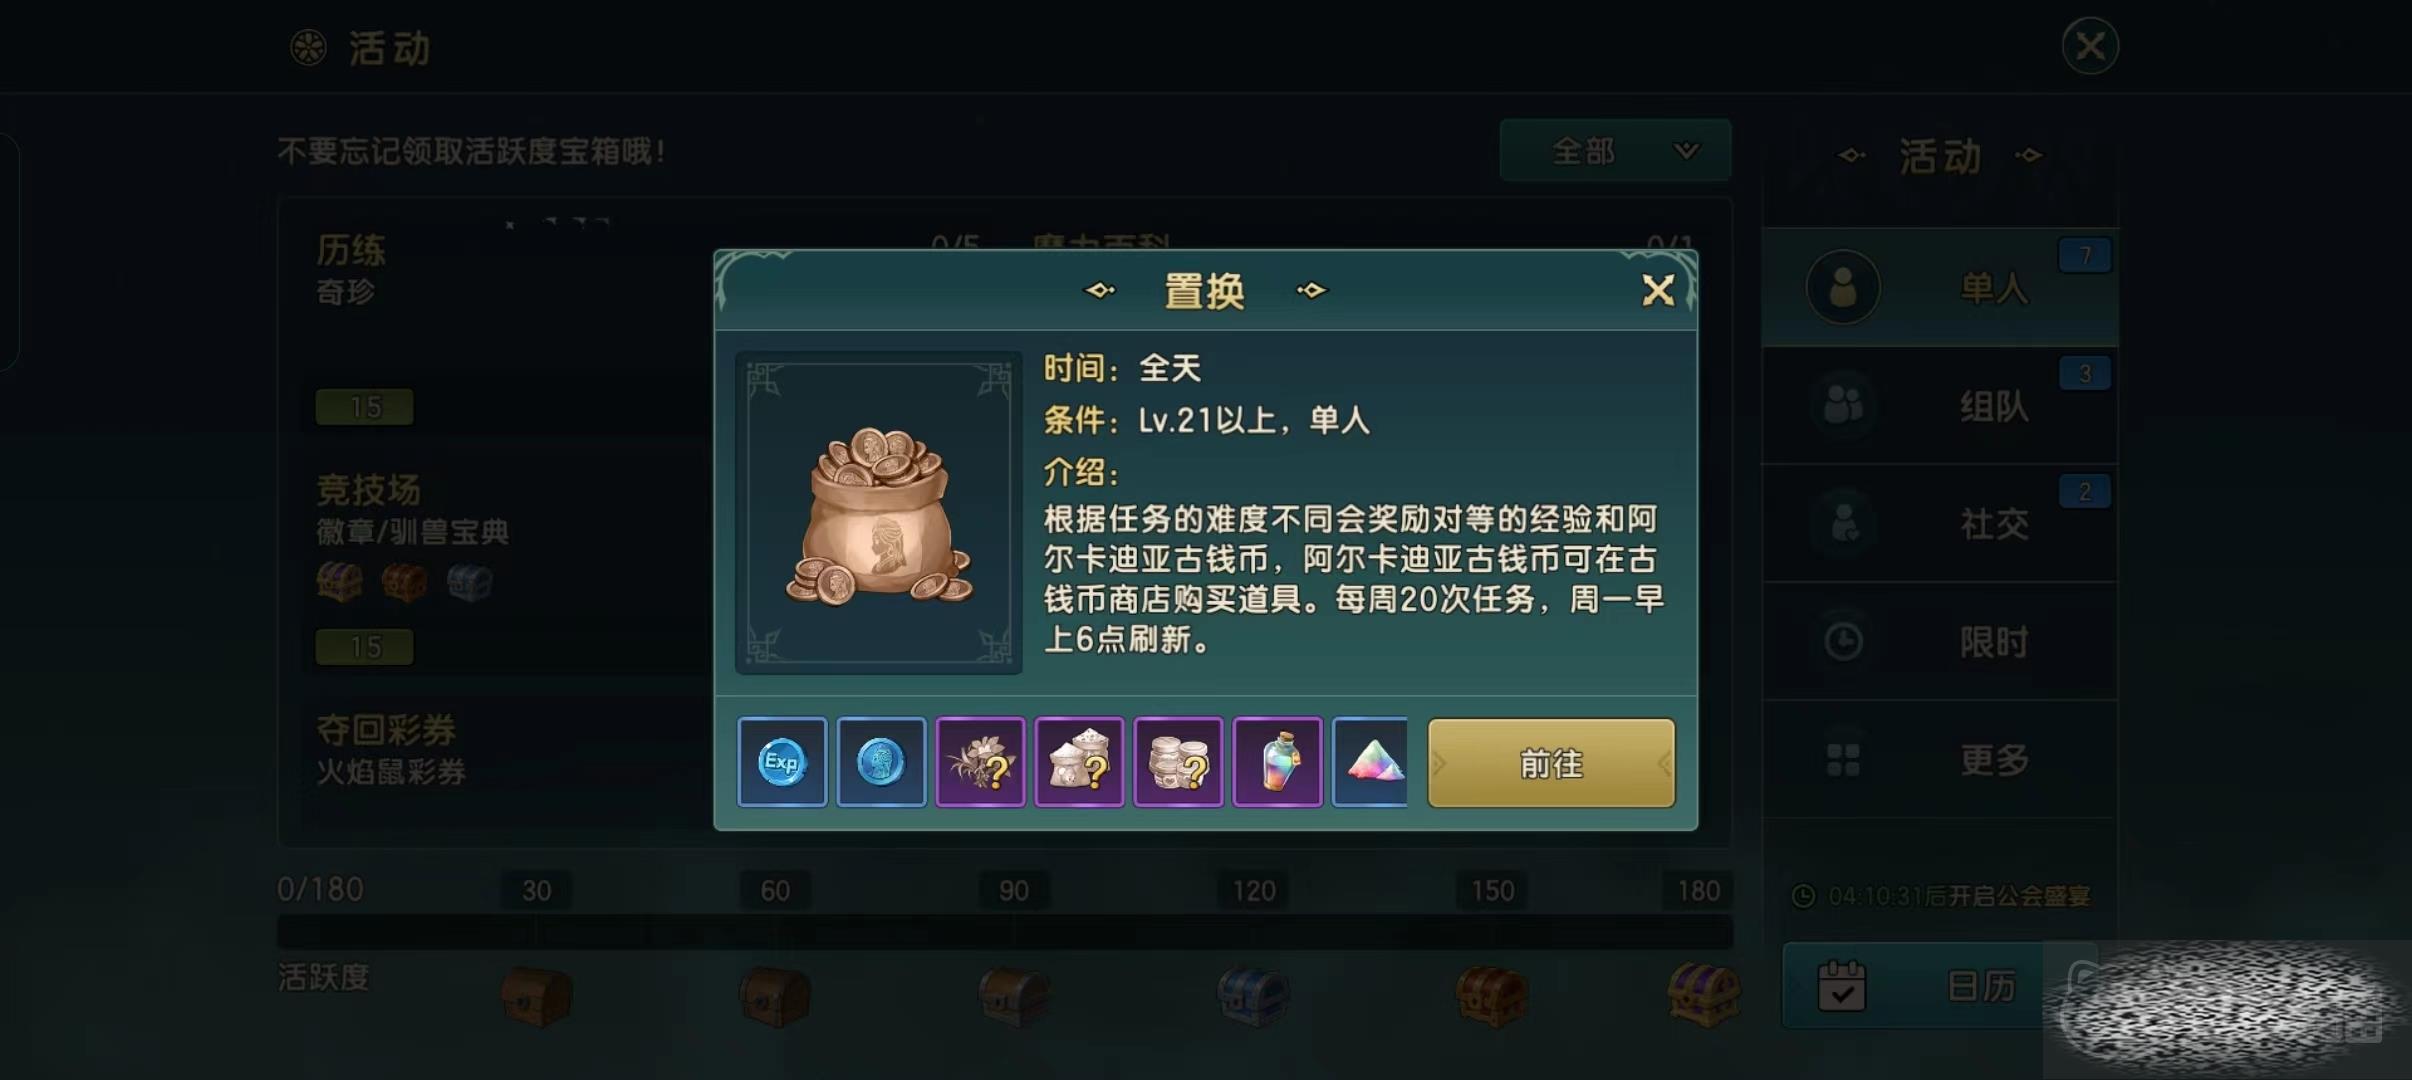The image size is (2412, 1080).
Task: Tap the rainbow crystal powder reward icon
Action: click(1370, 762)
